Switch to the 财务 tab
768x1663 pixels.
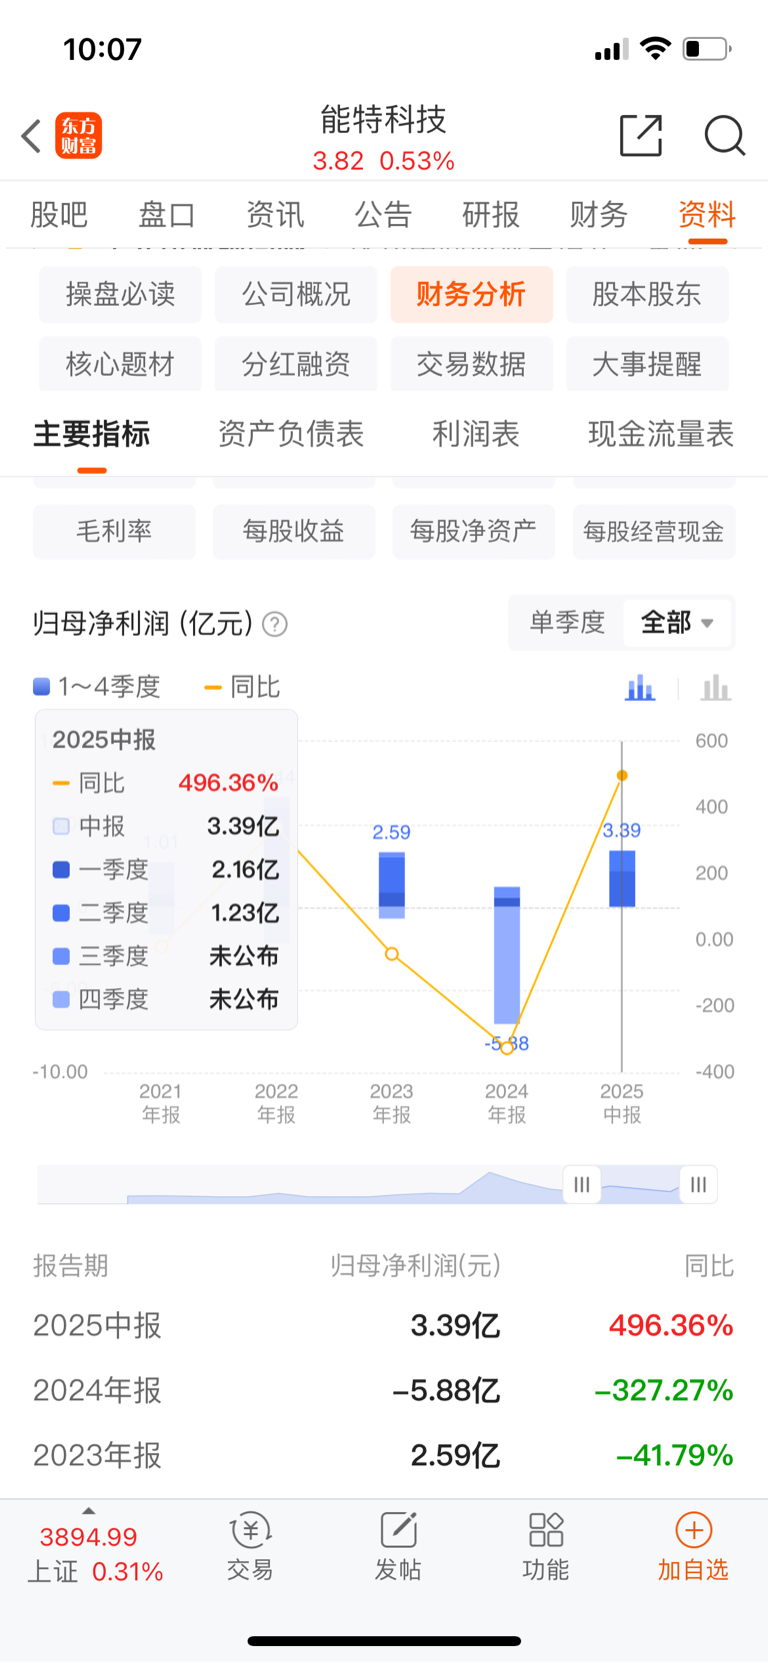pyautogui.click(x=599, y=214)
